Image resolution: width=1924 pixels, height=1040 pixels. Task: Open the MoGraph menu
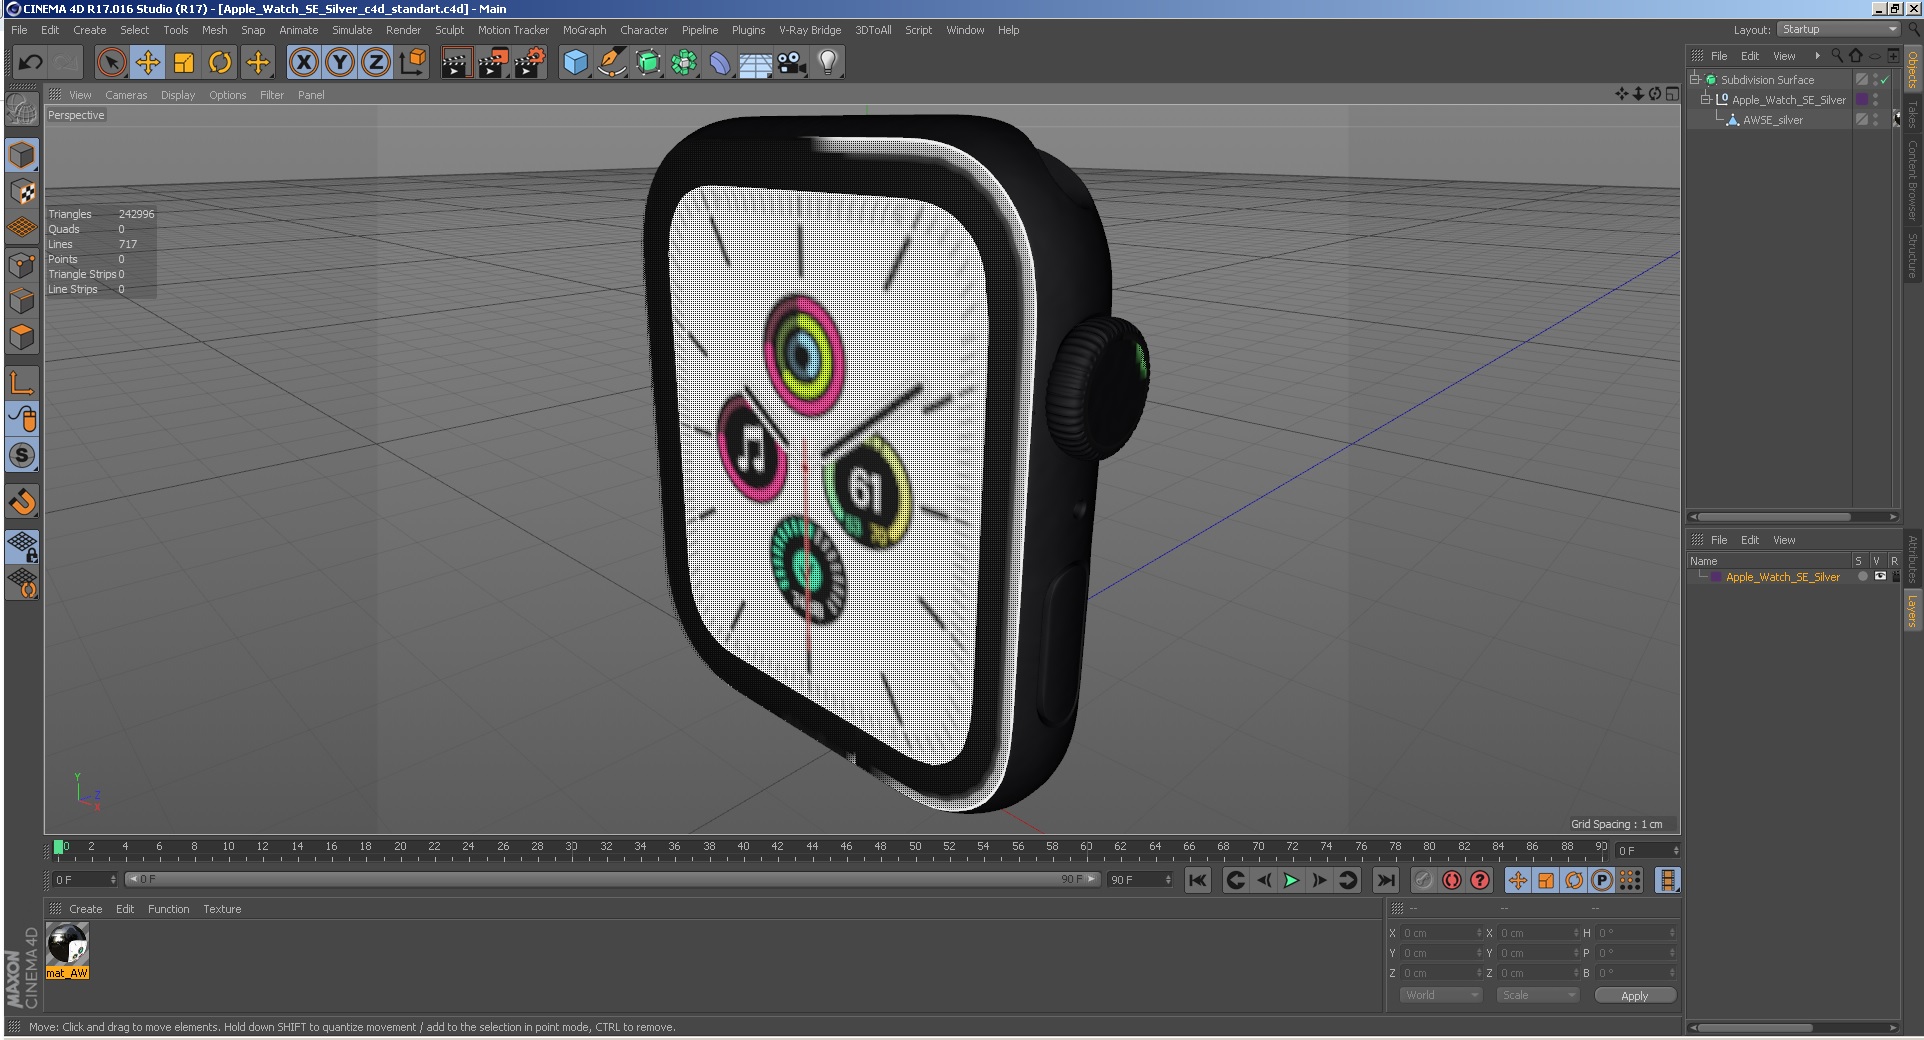click(x=584, y=30)
